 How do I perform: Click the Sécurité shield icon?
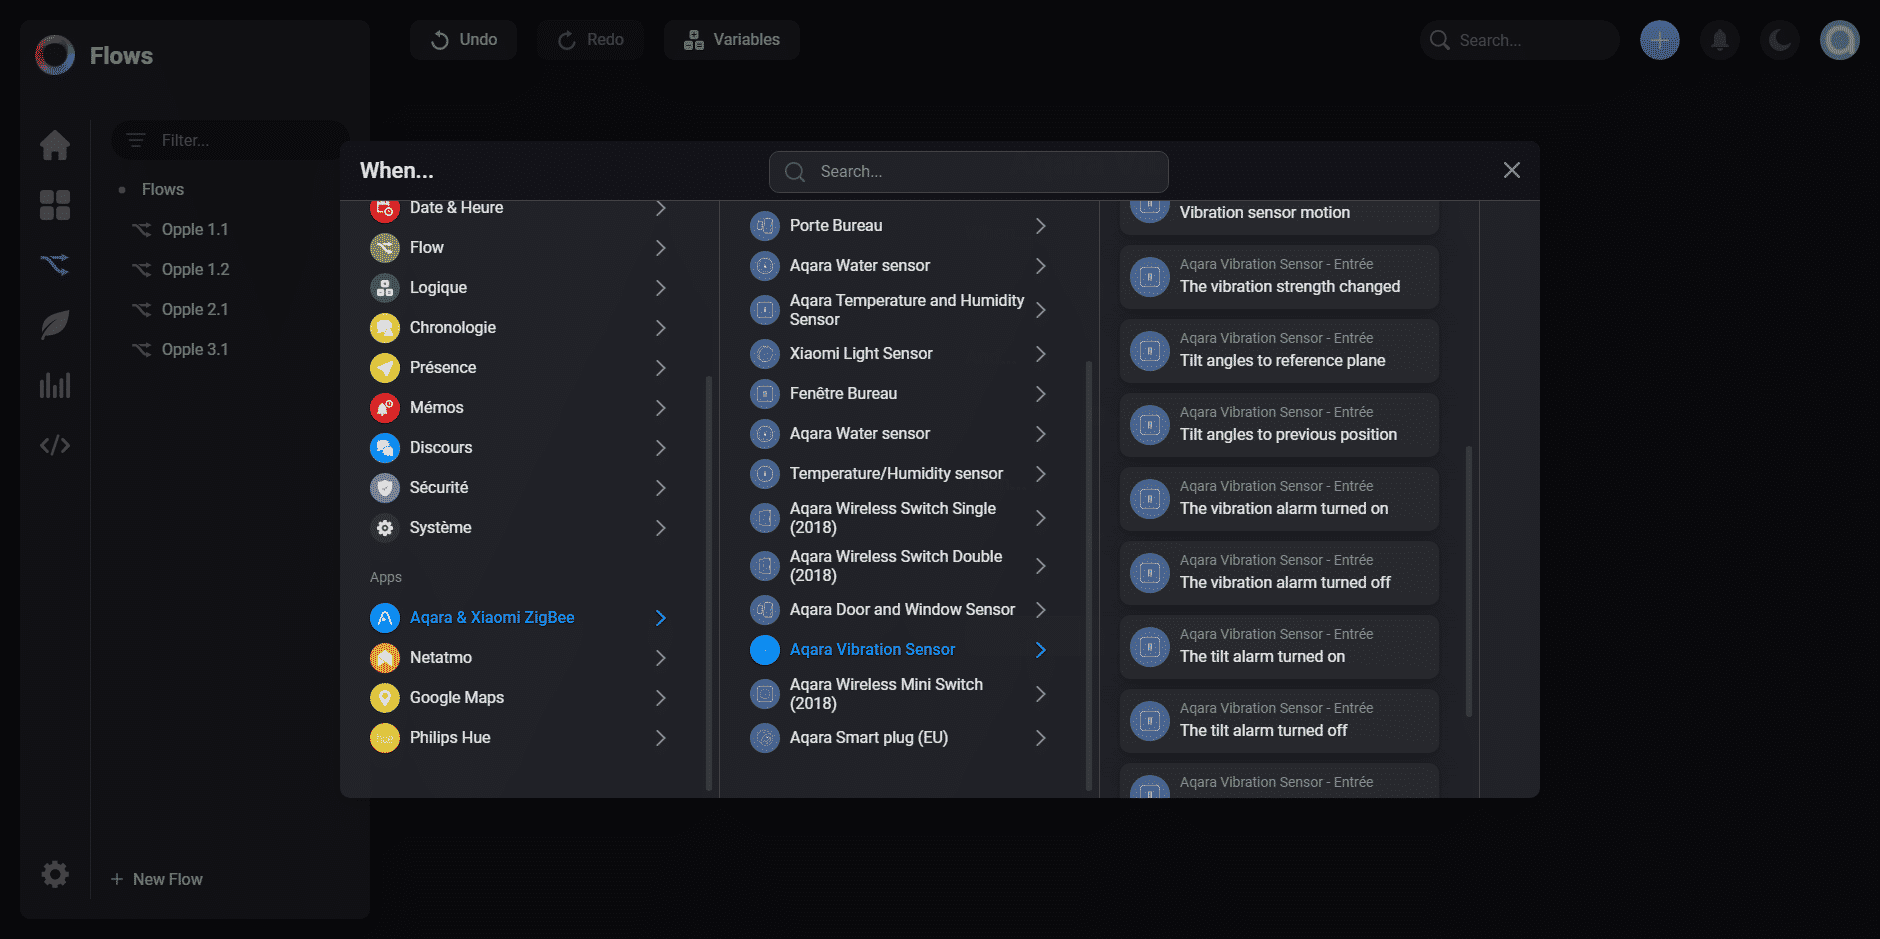tap(385, 488)
